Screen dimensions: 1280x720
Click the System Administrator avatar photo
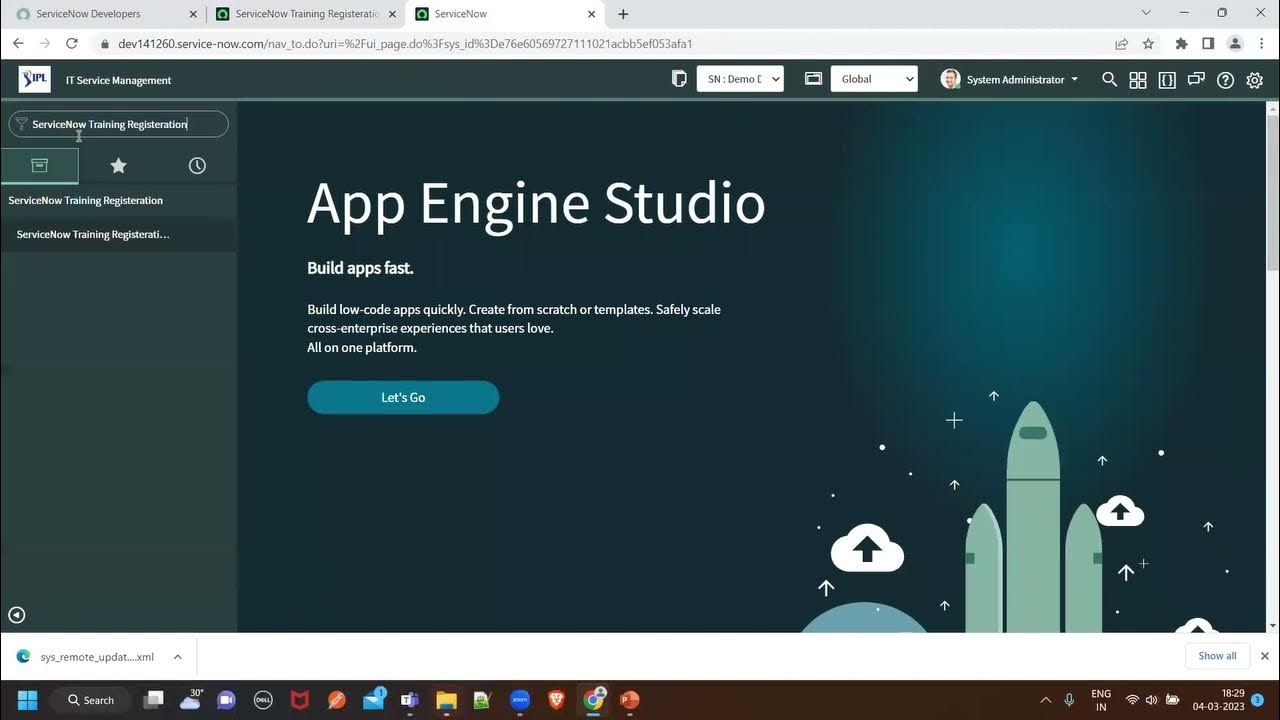[x=950, y=79]
